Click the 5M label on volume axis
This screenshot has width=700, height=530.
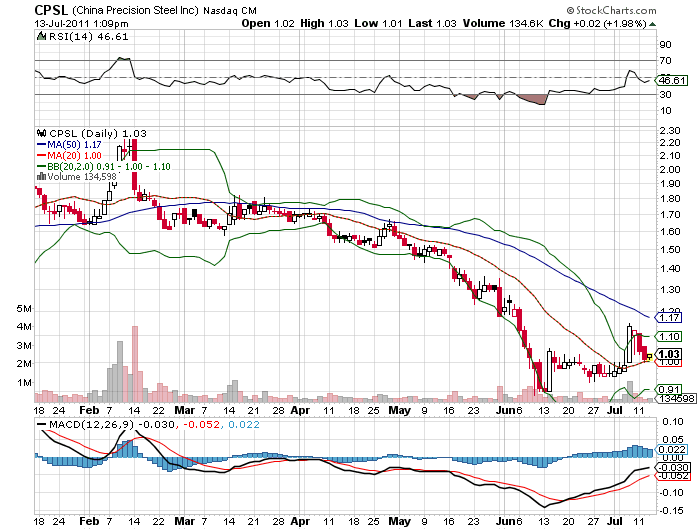click(x=25, y=309)
